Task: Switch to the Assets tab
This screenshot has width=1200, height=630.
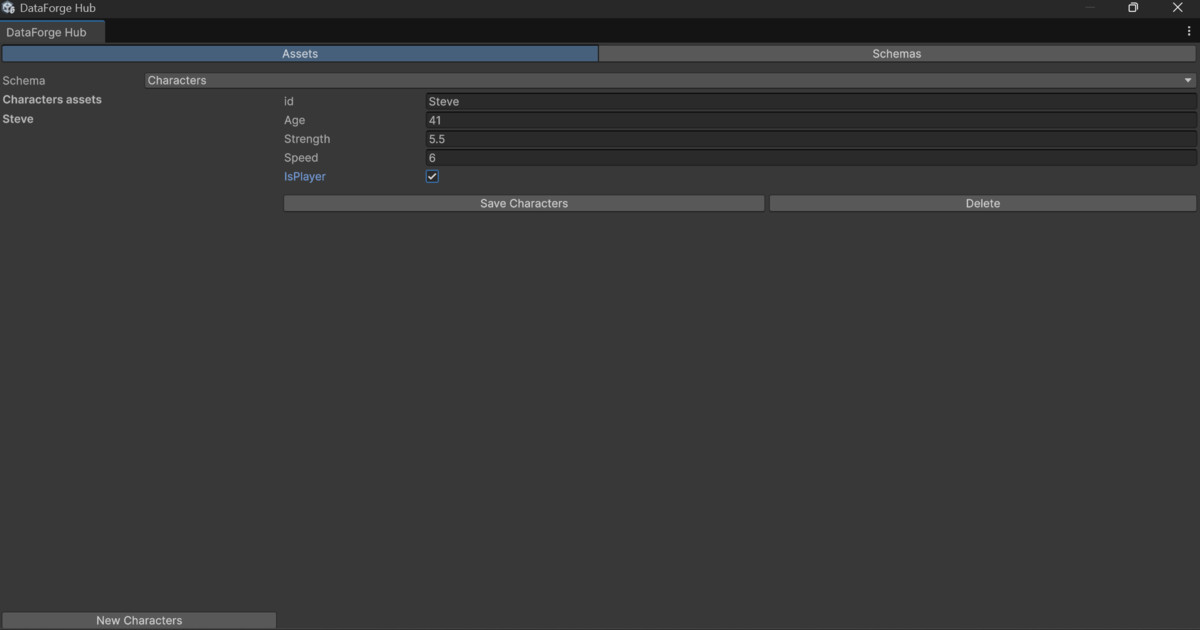Action: tap(299, 53)
